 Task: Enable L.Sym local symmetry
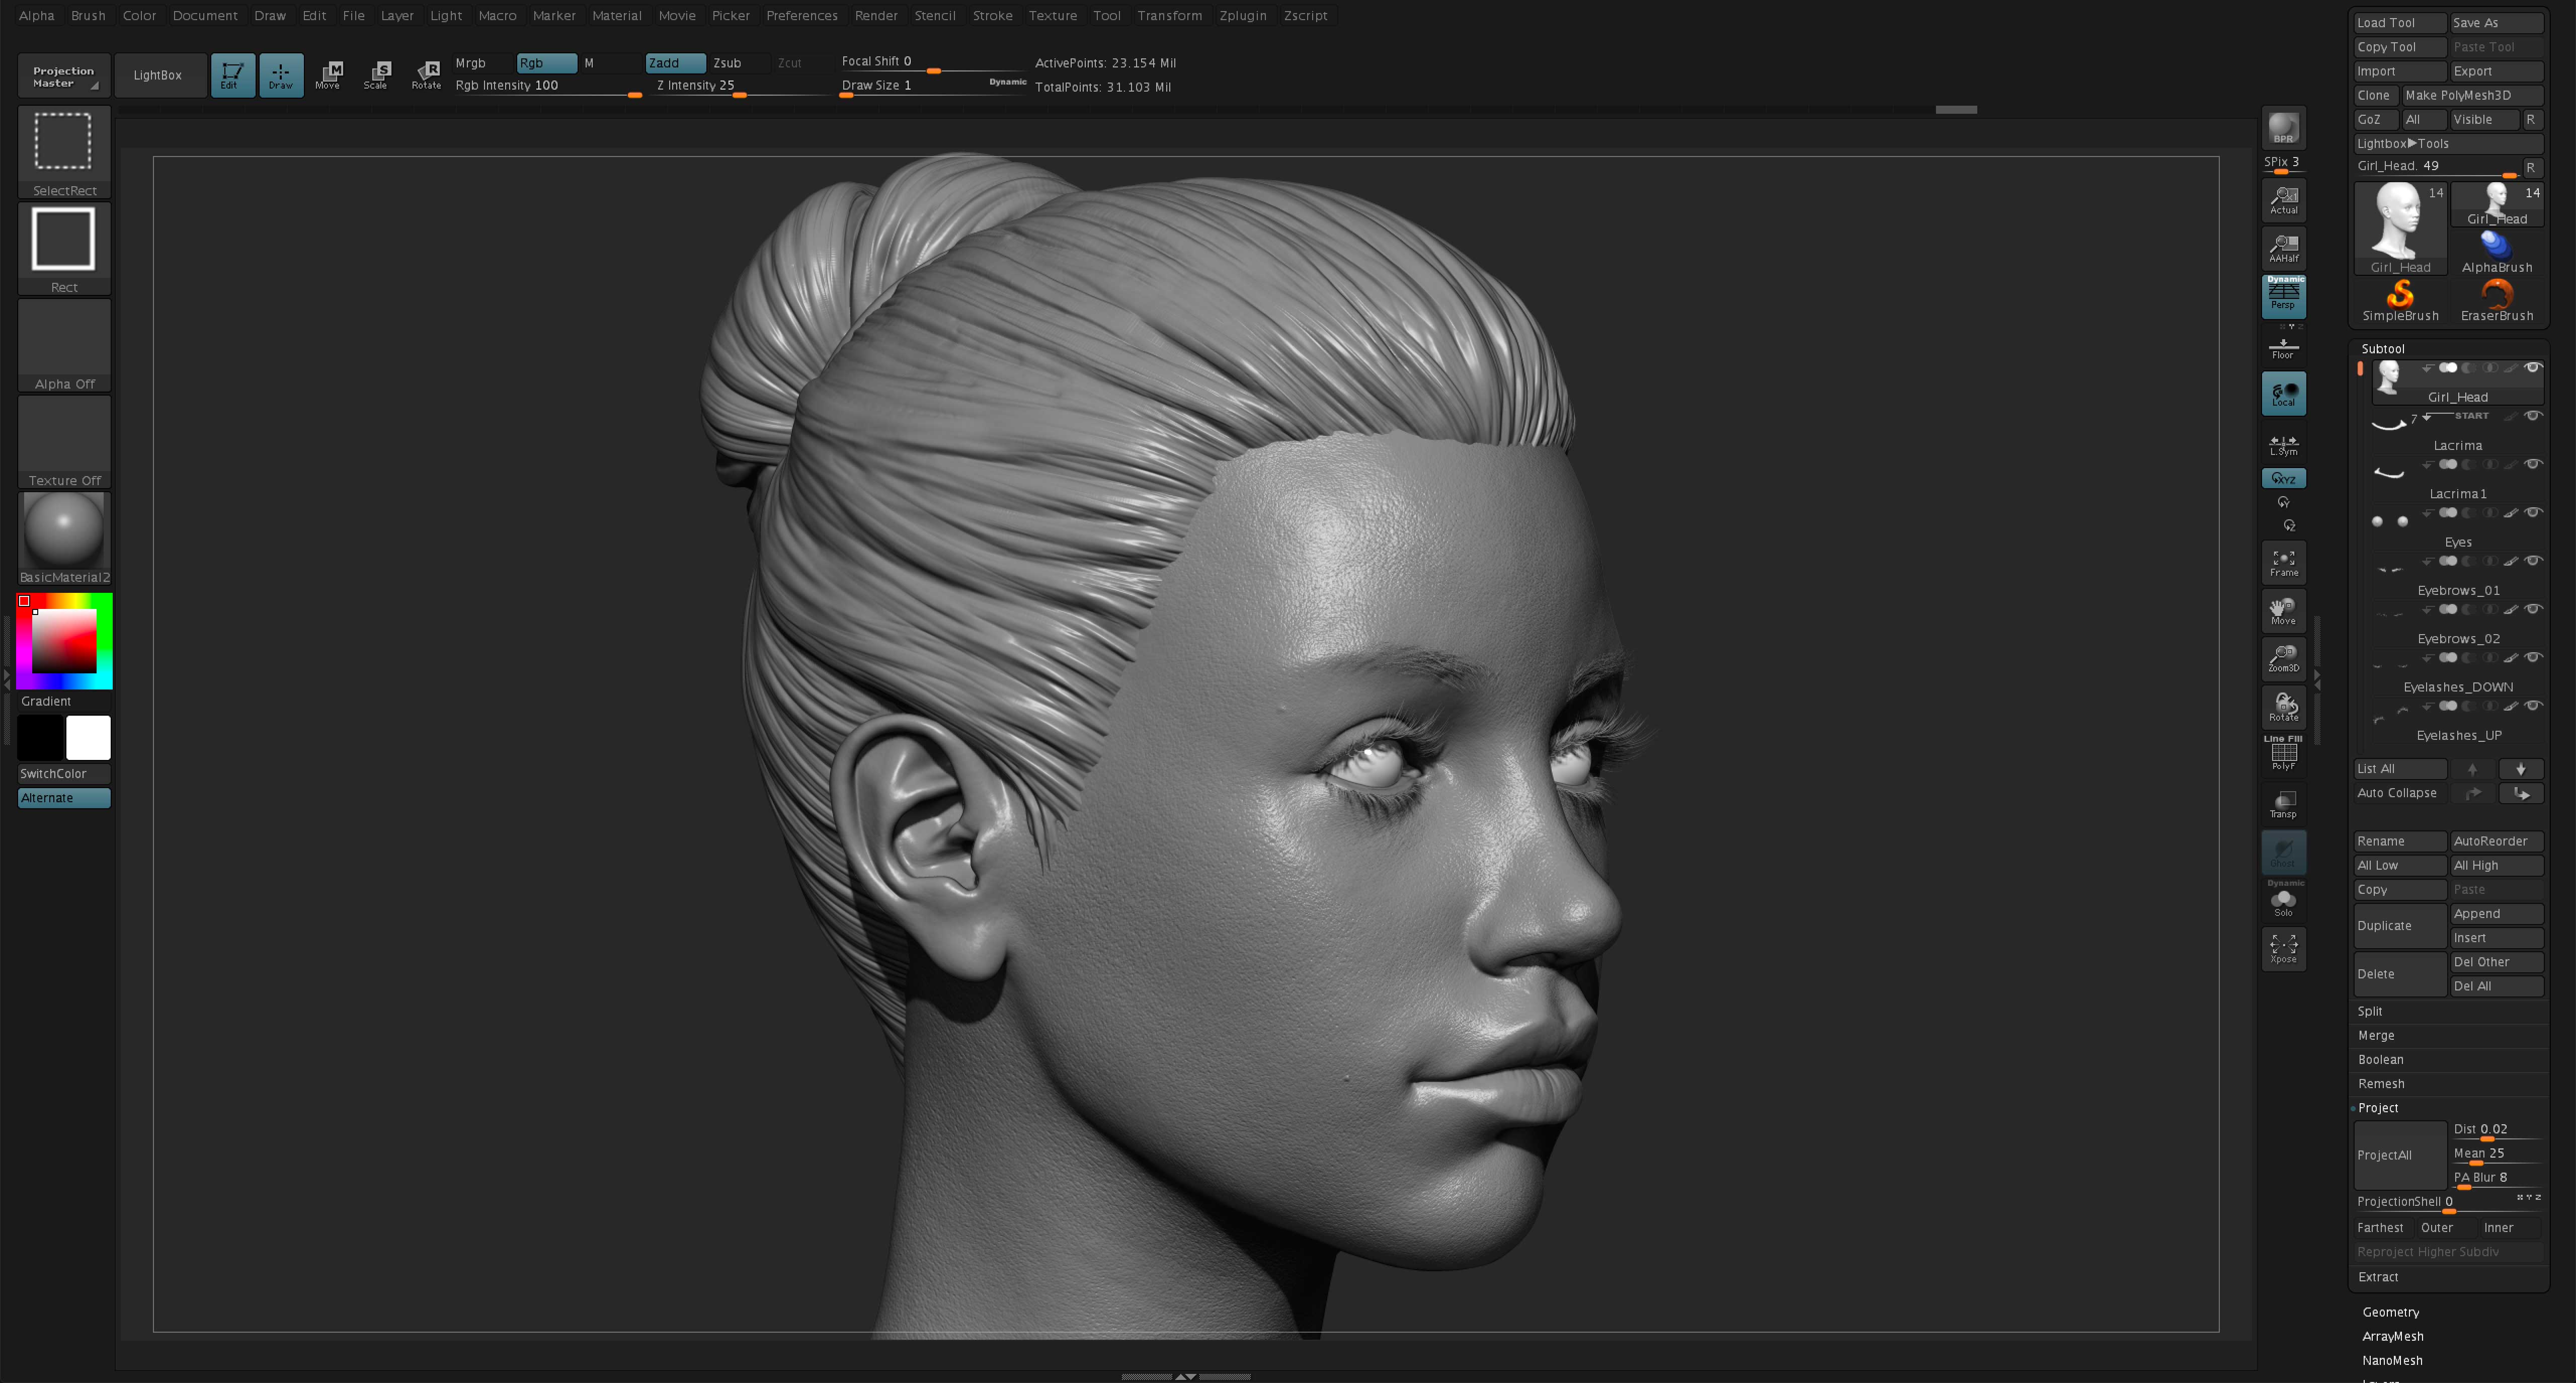tap(2283, 444)
